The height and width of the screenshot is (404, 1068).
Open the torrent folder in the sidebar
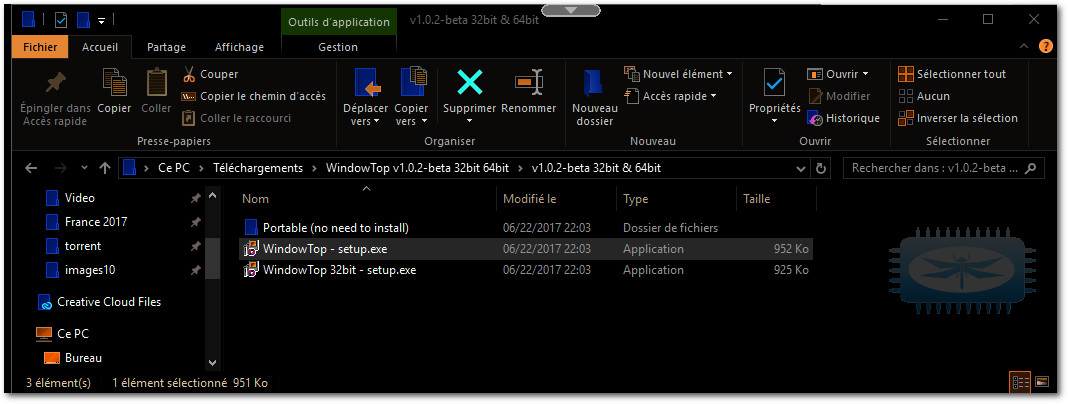click(82, 245)
